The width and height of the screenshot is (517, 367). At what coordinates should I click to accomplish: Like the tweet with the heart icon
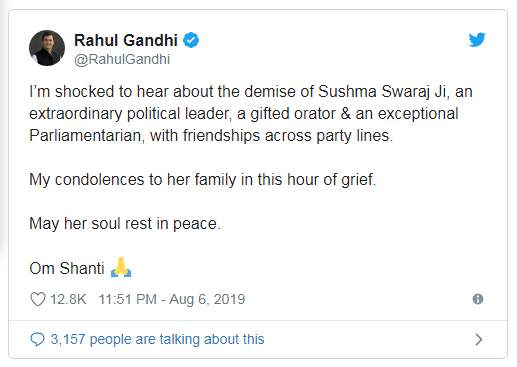[38, 299]
